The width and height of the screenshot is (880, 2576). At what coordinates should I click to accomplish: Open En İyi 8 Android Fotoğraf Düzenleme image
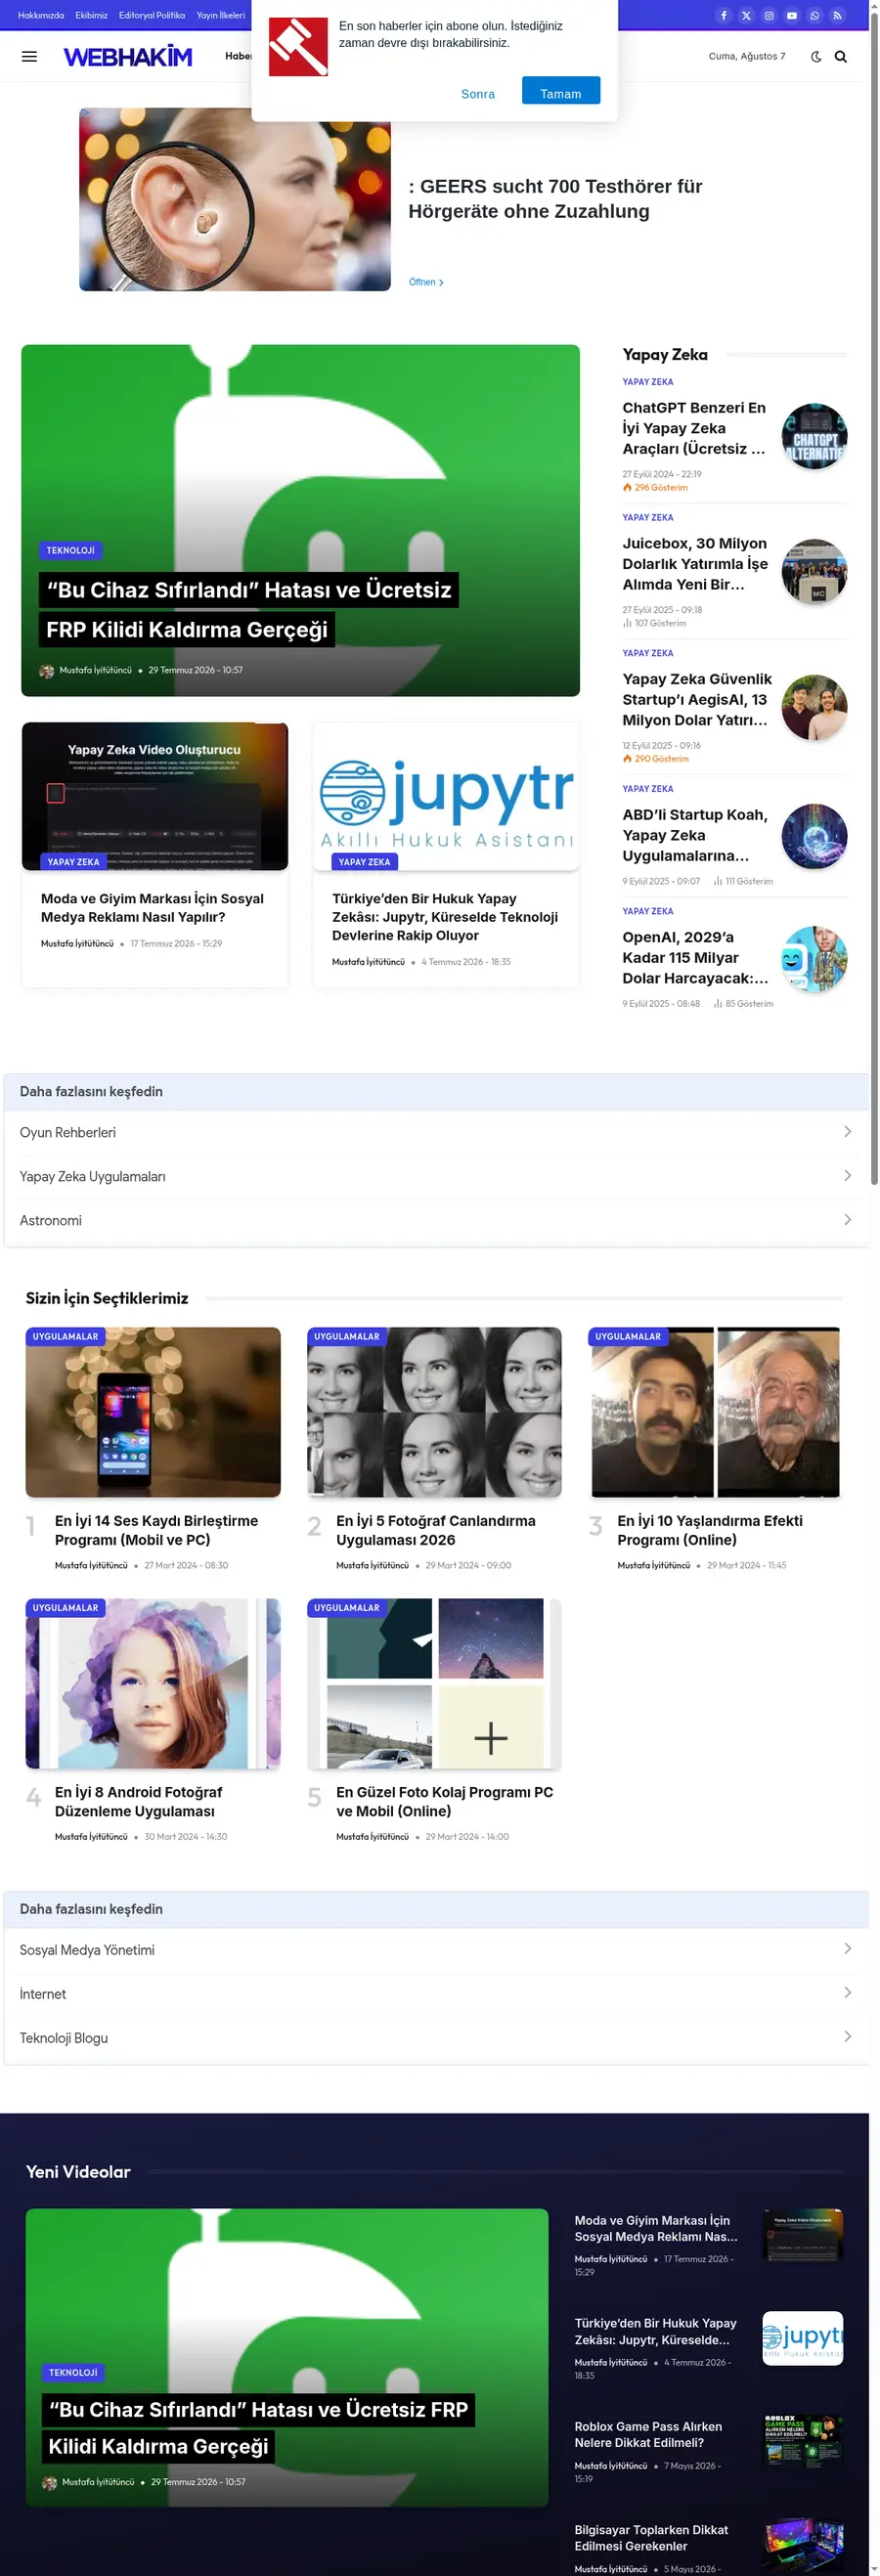153,1683
